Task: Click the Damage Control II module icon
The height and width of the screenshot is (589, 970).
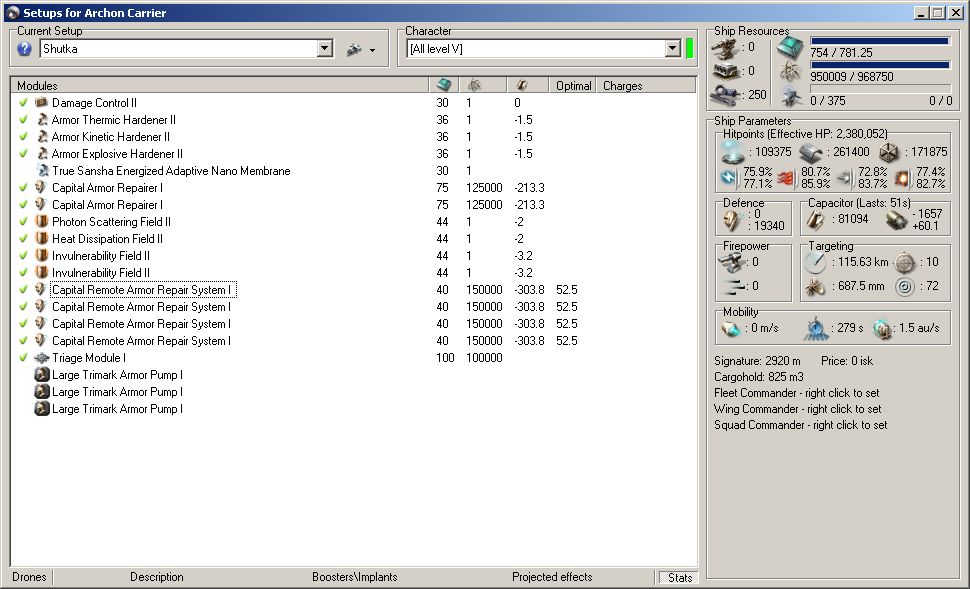Action: pyautogui.click(x=41, y=103)
